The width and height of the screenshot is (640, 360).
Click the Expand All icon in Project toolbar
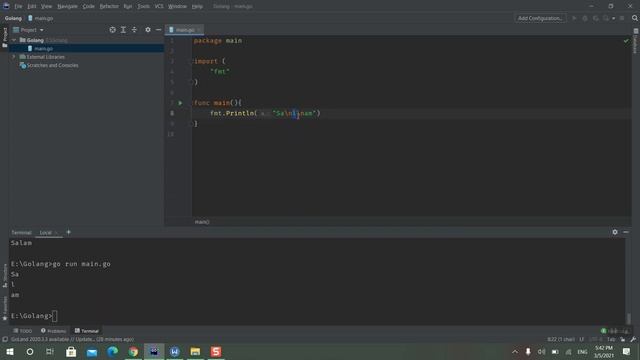123,30
